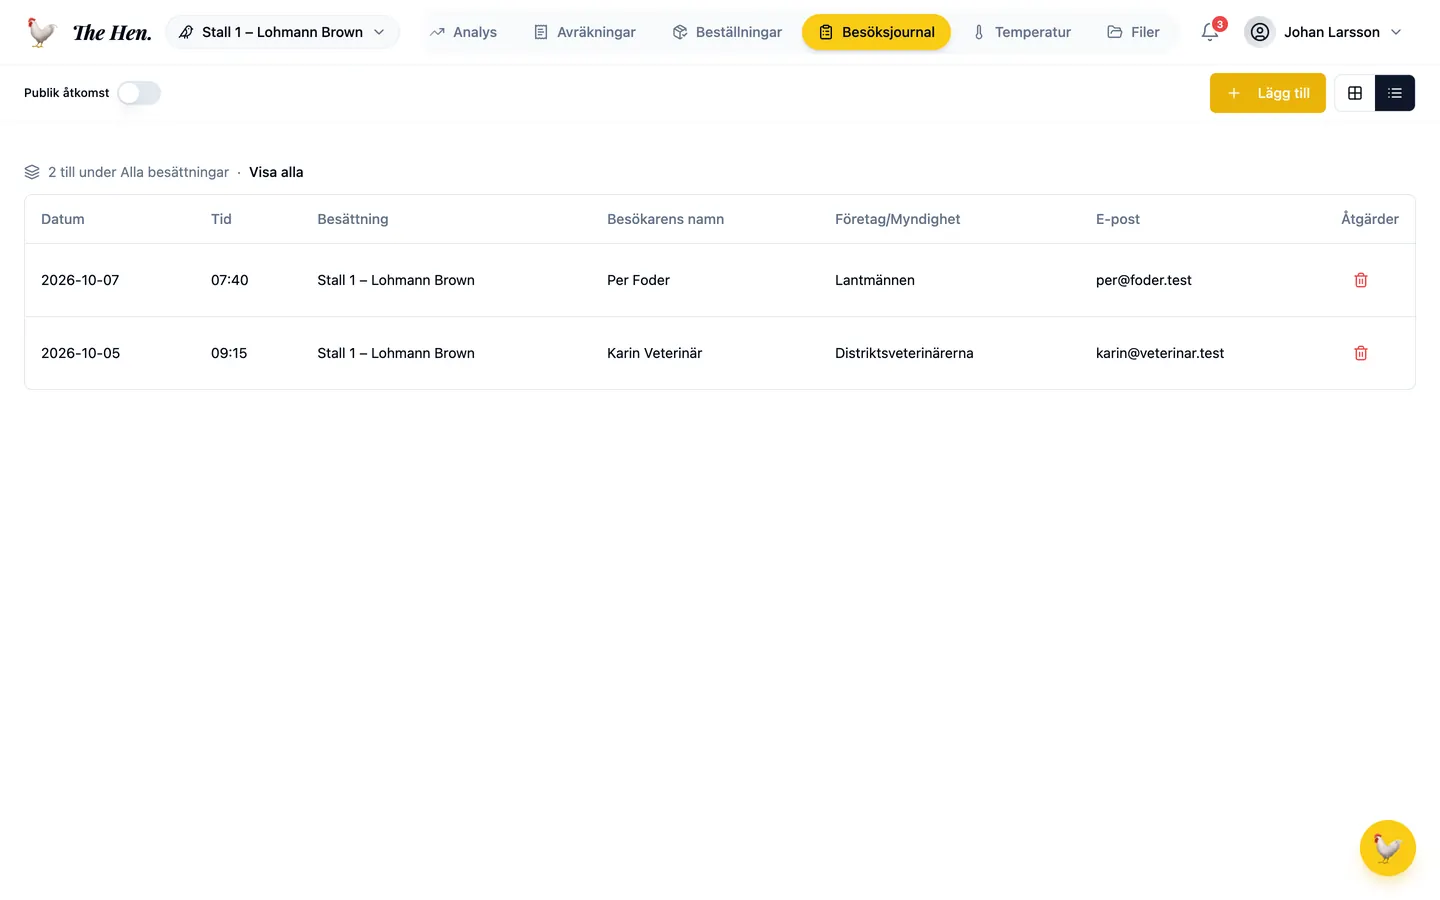Click the Karin Veterinär name cell
The width and height of the screenshot is (1440, 900).
[654, 353]
